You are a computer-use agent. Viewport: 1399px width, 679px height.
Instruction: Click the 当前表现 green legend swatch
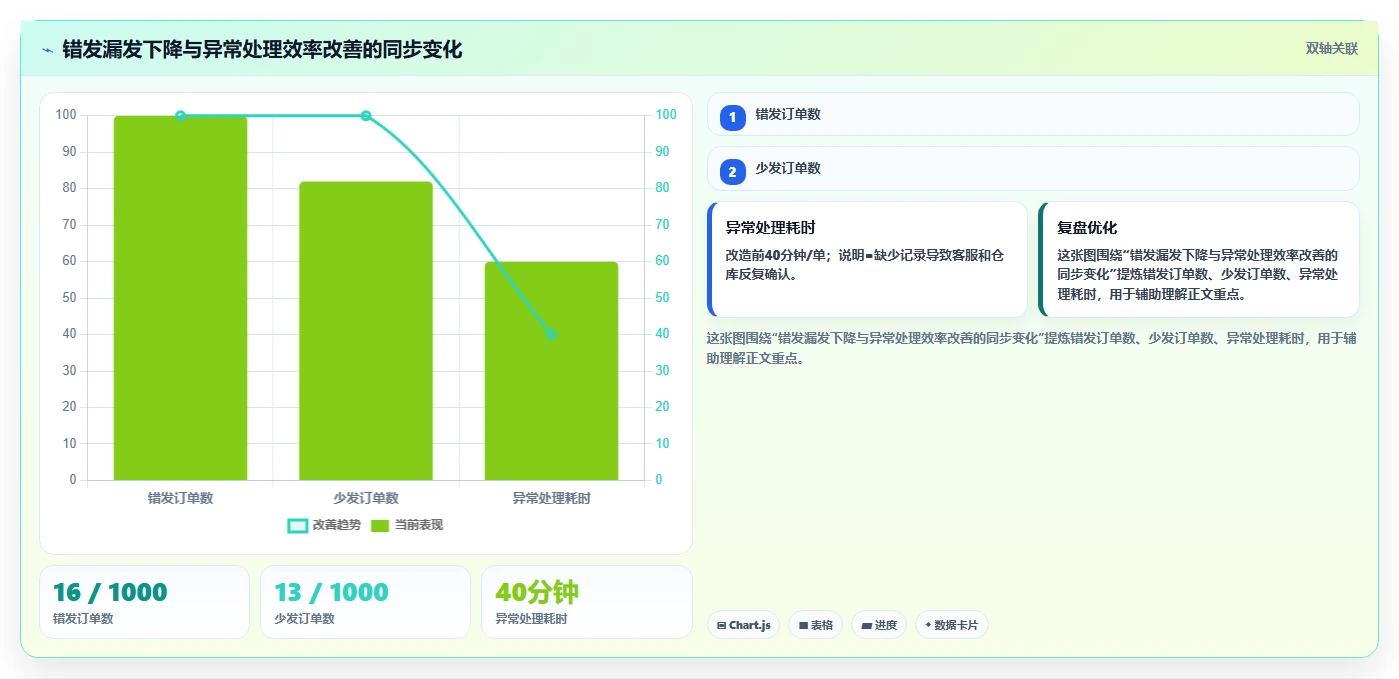(380, 526)
